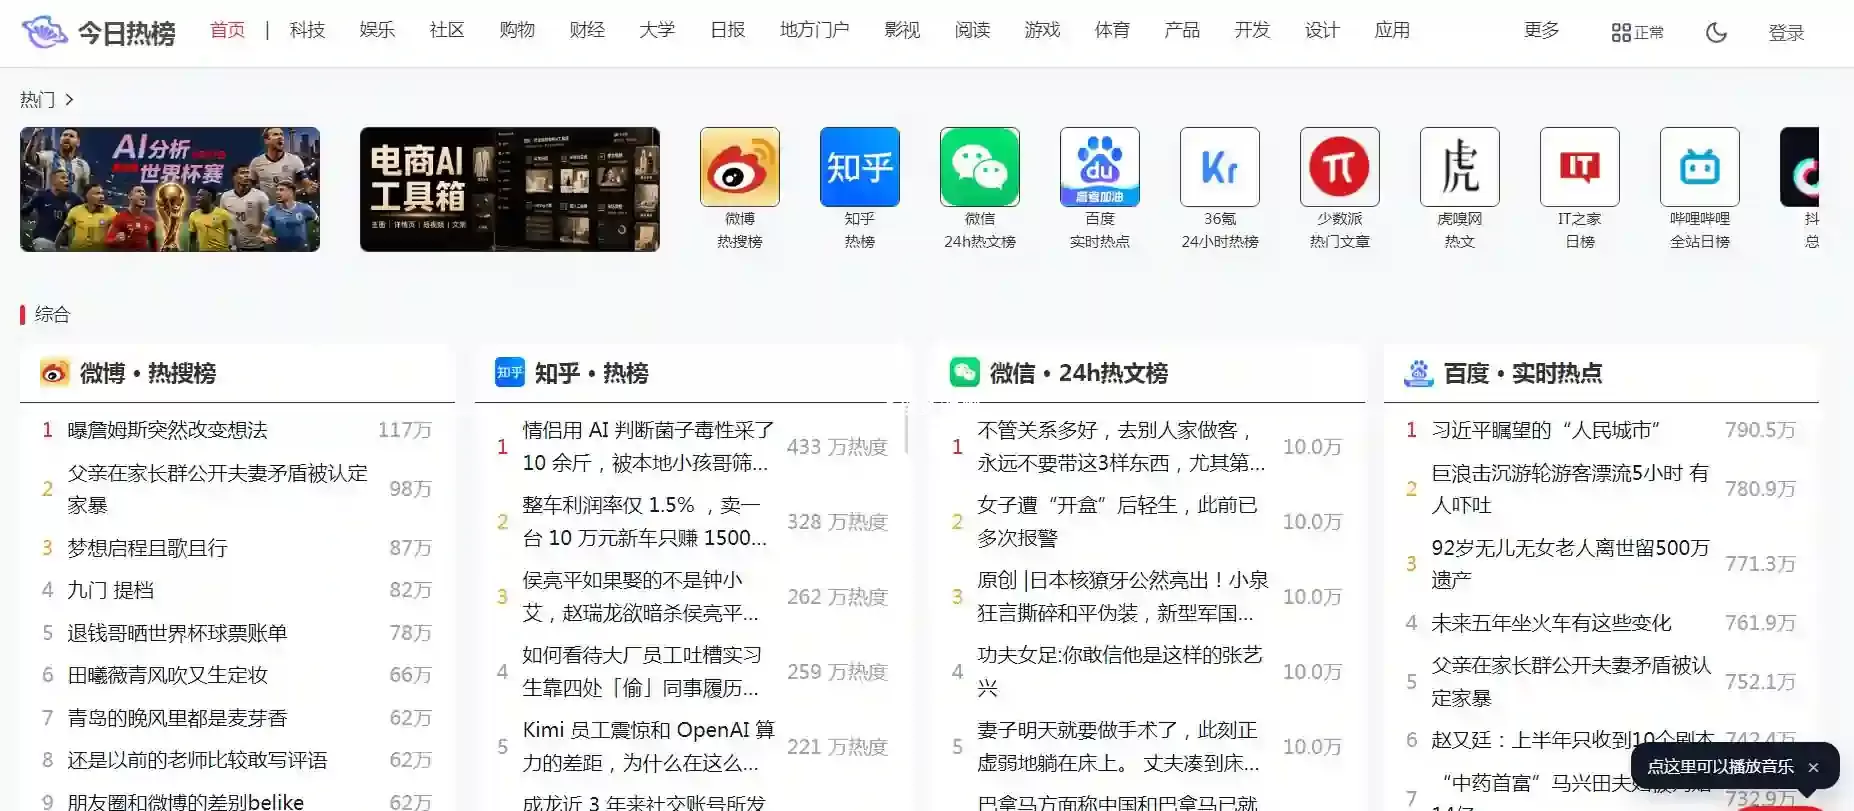Toggle dark mode with the moon icon
1854x811 pixels.
coord(1716,33)
